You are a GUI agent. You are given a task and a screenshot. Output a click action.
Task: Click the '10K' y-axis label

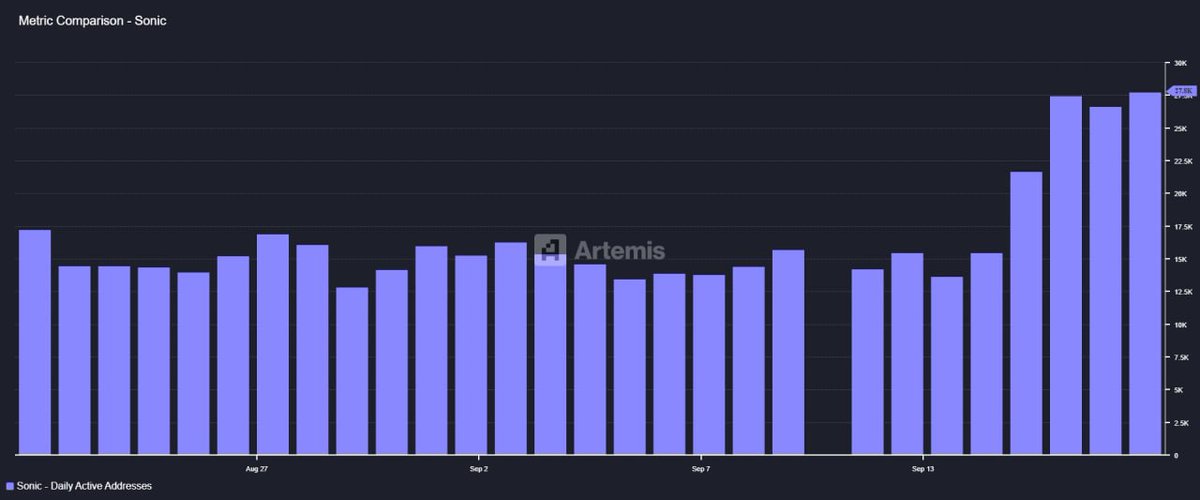coord(1181,325)
